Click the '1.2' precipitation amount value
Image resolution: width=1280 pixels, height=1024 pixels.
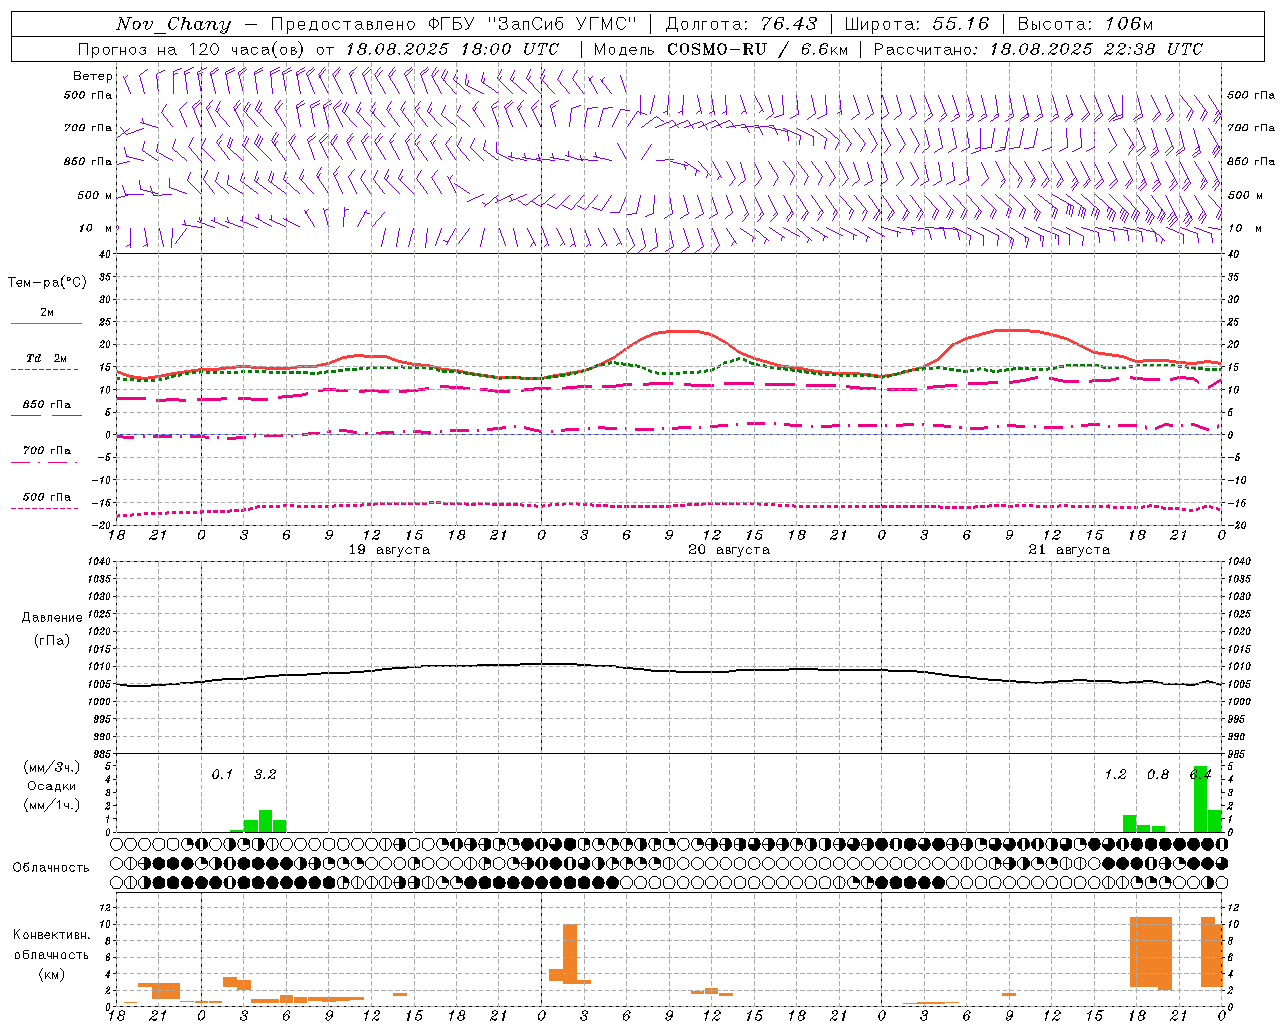point(1115,774)
